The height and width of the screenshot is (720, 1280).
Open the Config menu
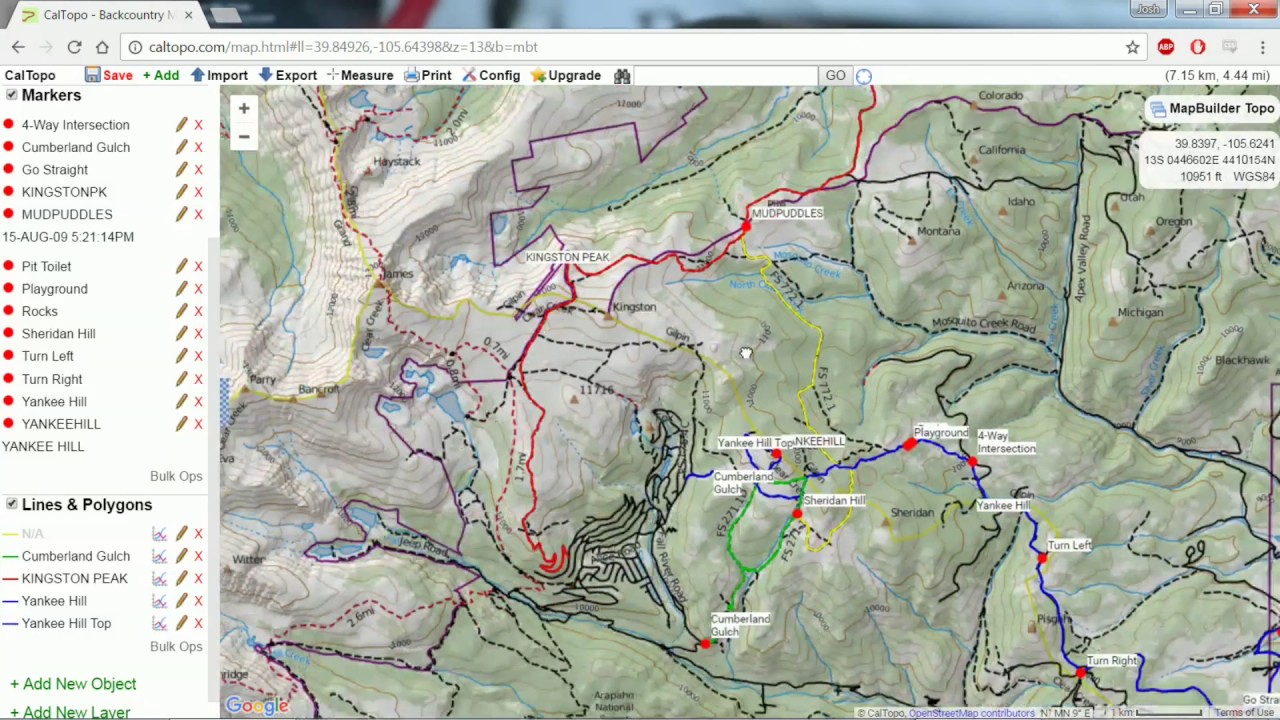click(x=490, y=76)
